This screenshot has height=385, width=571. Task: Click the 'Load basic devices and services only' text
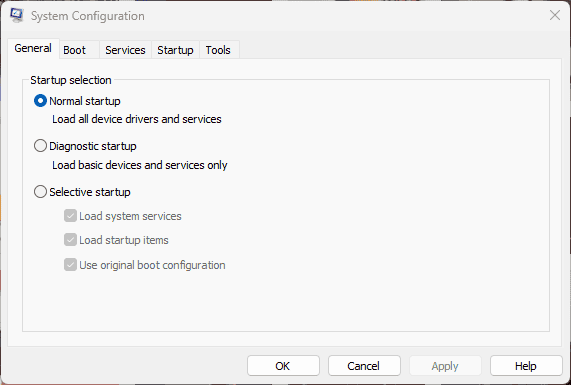pos(139,165)
